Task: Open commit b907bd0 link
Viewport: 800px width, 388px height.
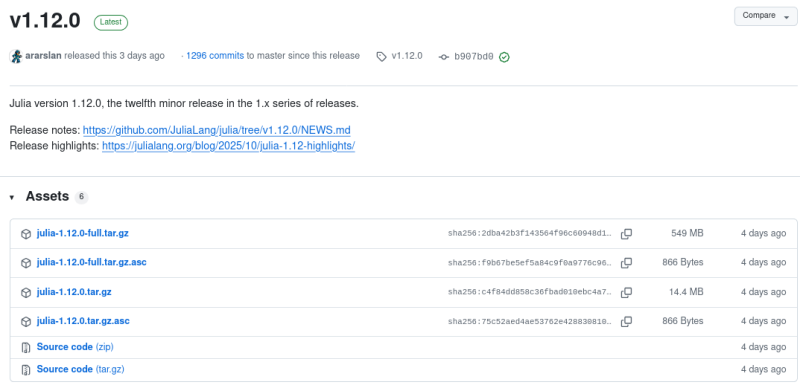Action: (x=474, y=57)
